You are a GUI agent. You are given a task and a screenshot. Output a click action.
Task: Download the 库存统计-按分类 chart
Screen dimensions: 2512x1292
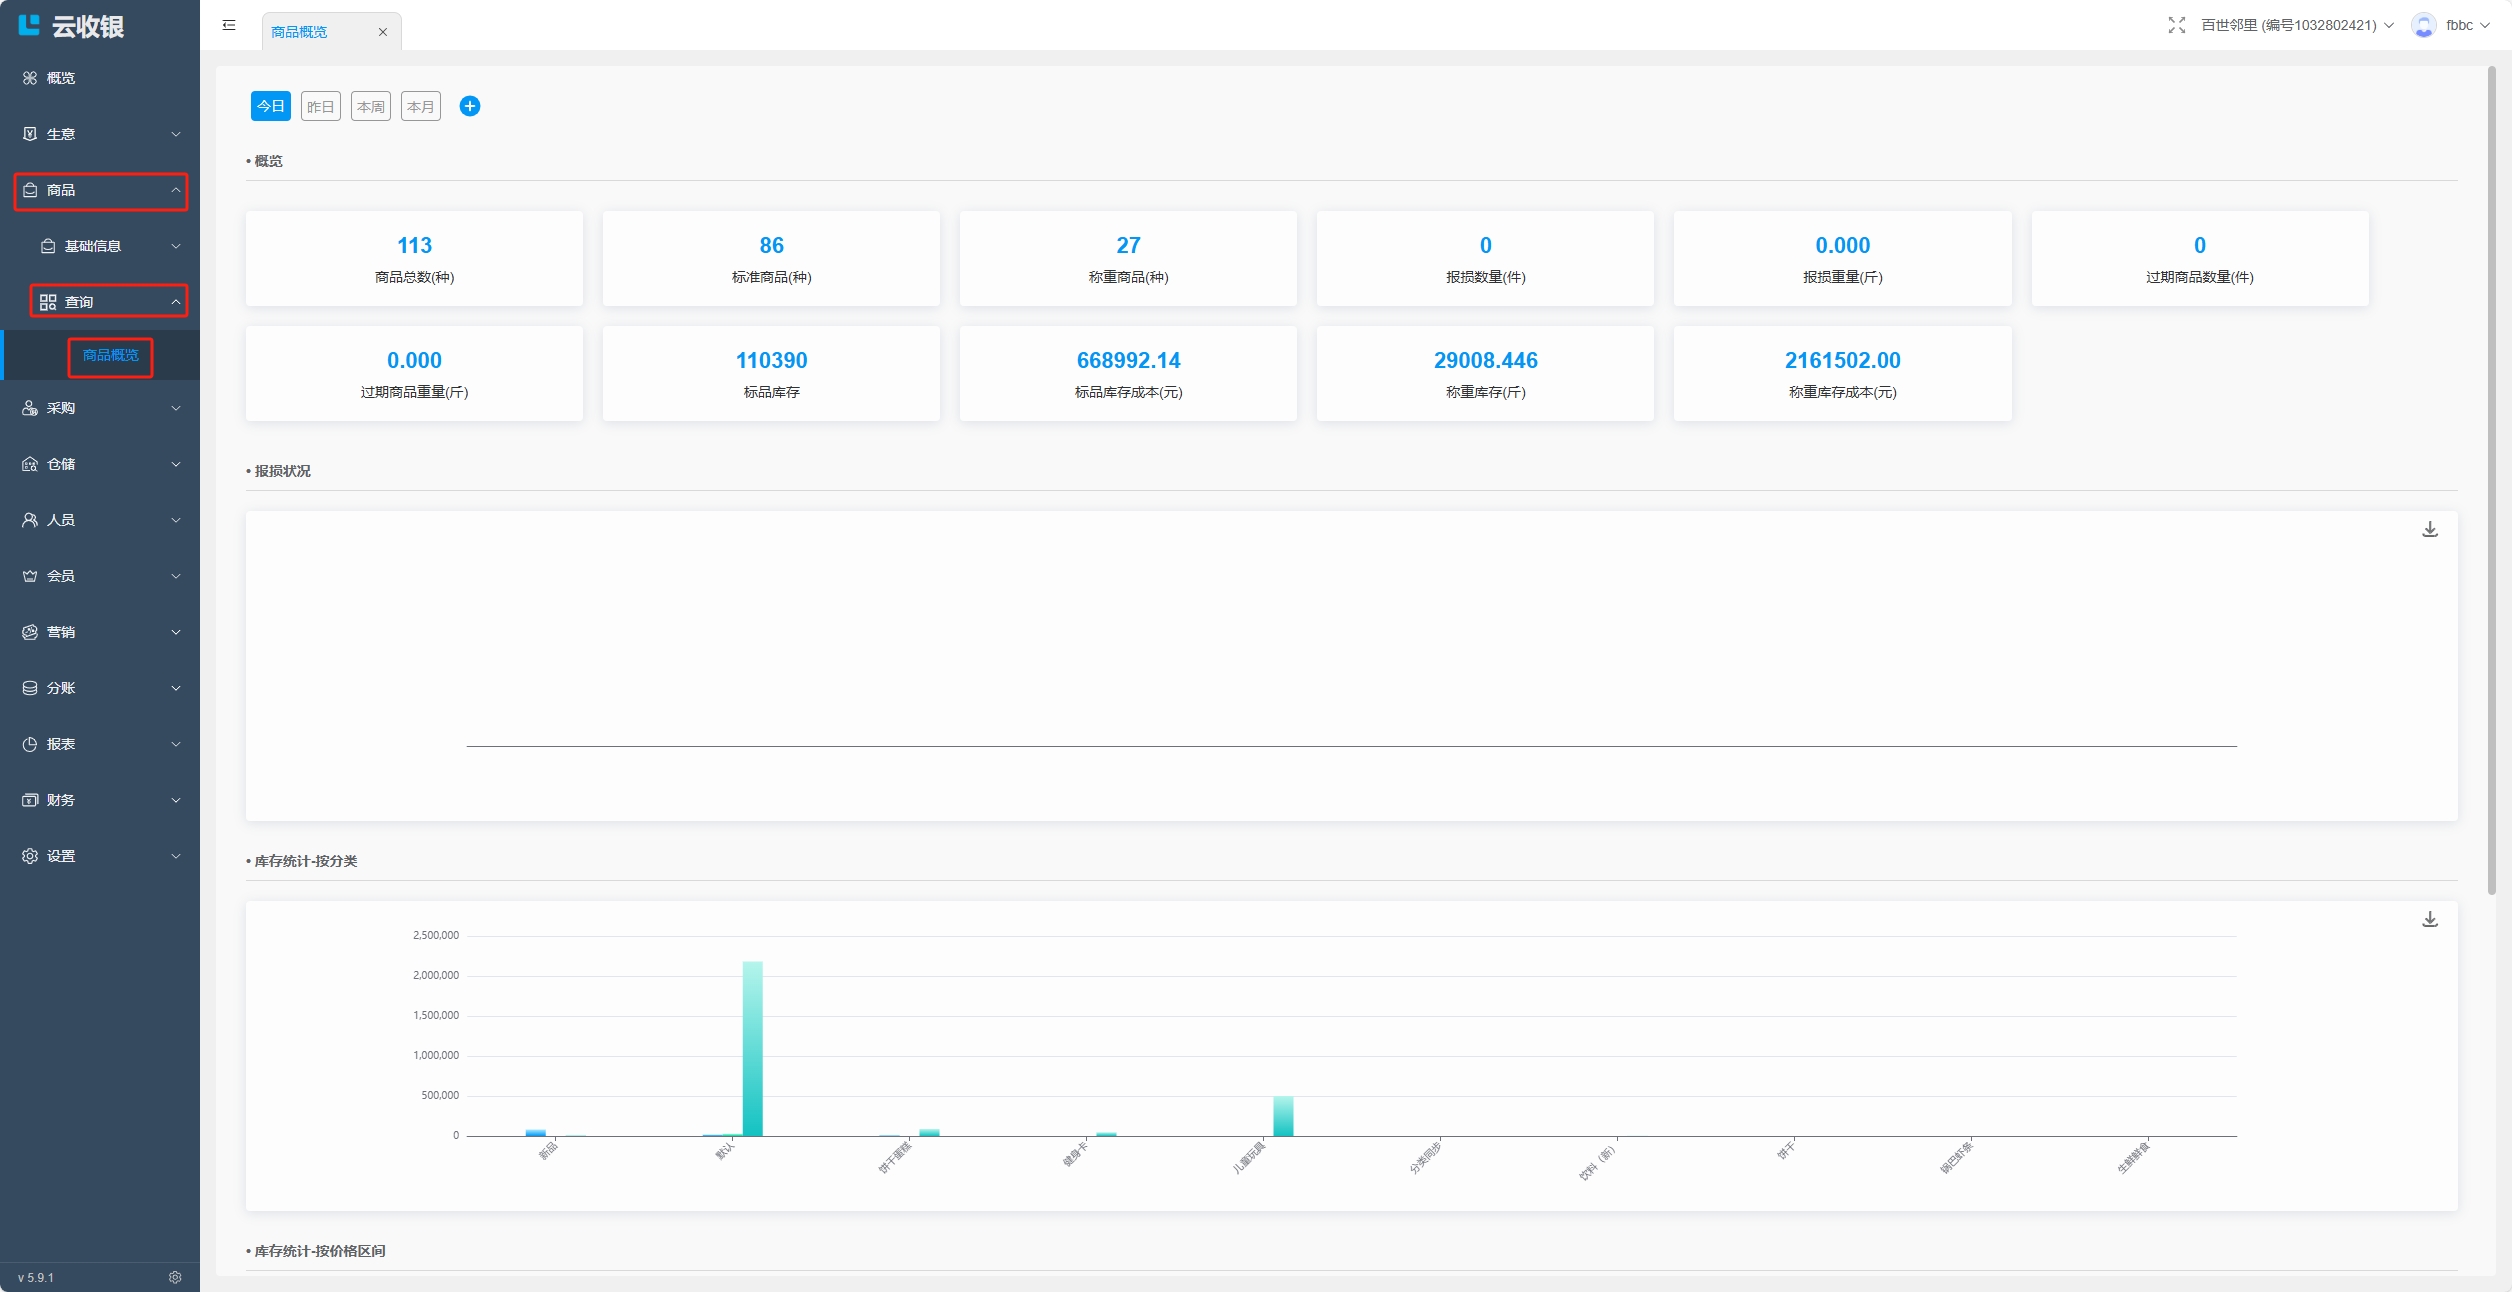coord(2429,919)
